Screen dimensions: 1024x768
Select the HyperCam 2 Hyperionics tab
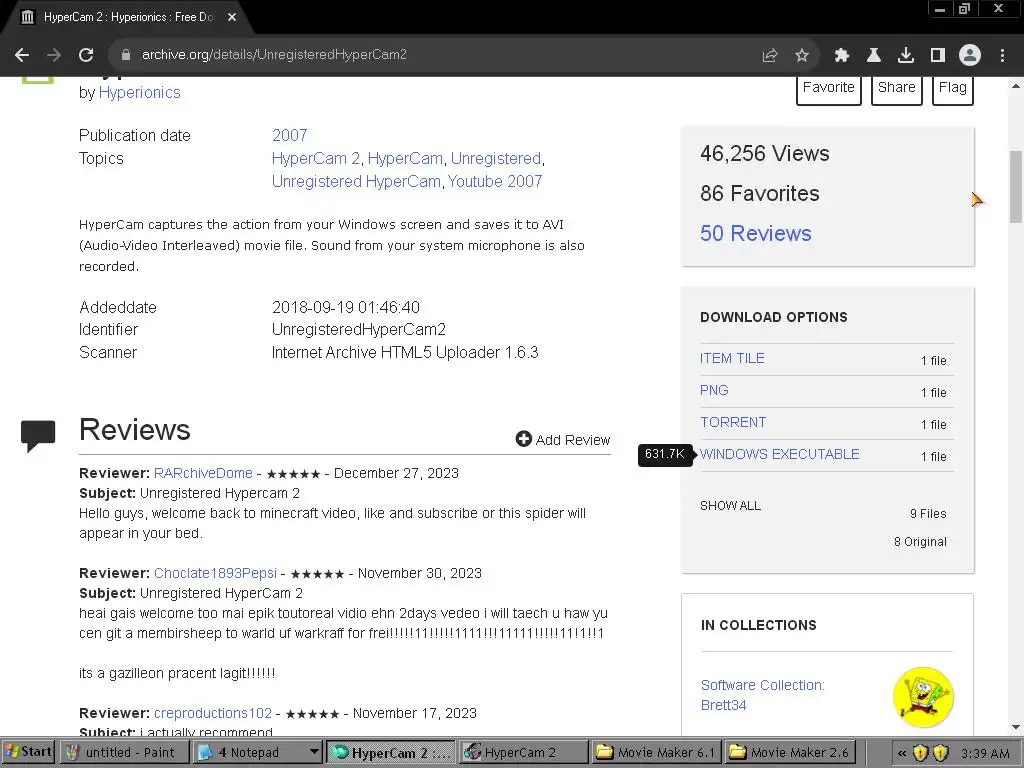click(128, 17)
